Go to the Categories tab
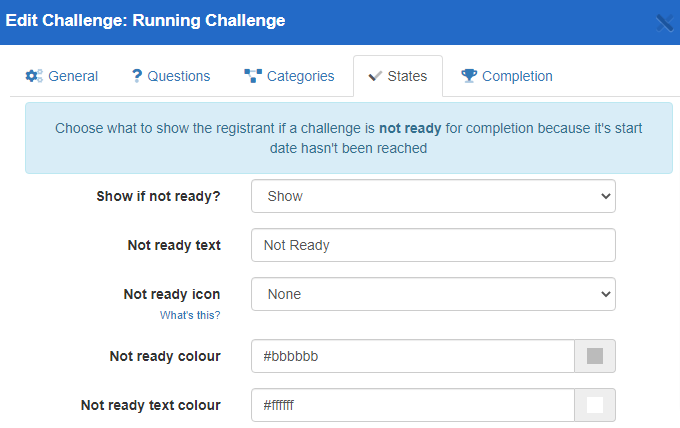680x428 pixels. point(288,76)
